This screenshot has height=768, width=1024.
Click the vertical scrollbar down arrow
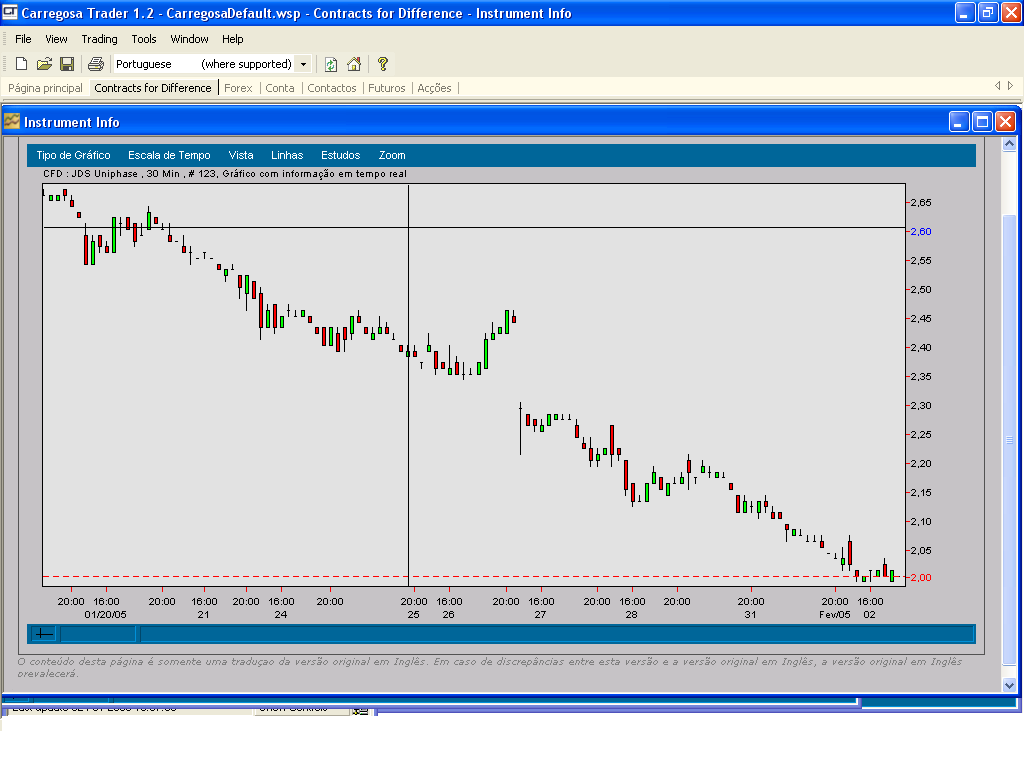pyautogui.click(x=1009, y=685)
